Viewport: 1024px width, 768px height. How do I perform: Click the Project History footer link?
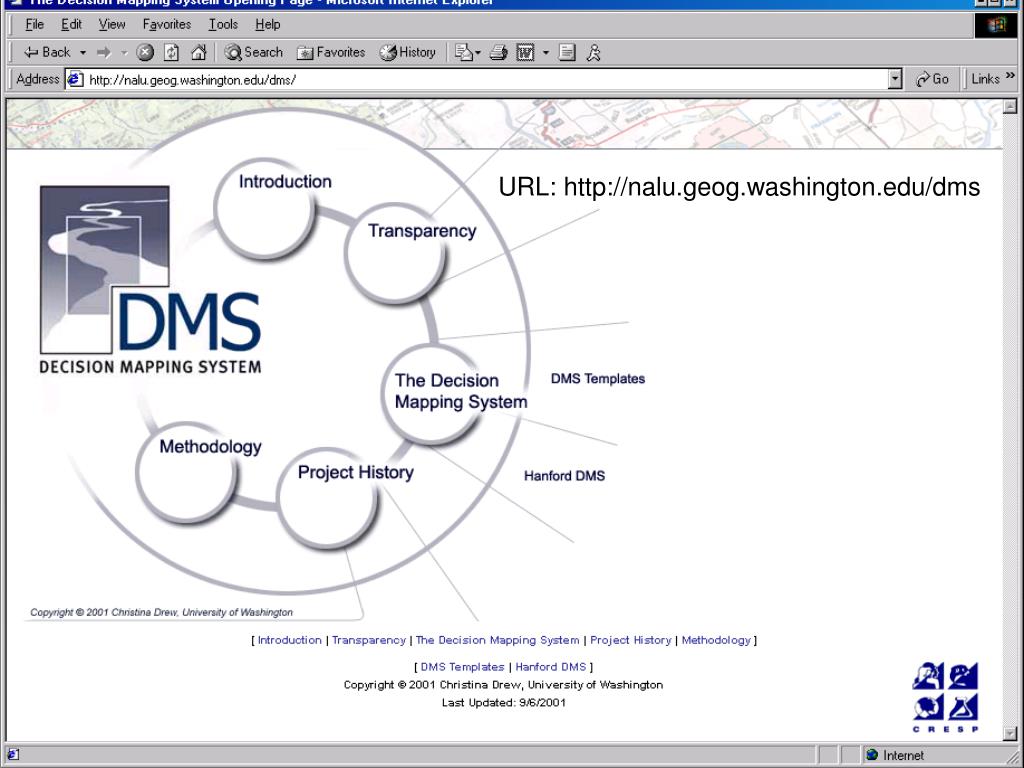click(x=630, y=640)
